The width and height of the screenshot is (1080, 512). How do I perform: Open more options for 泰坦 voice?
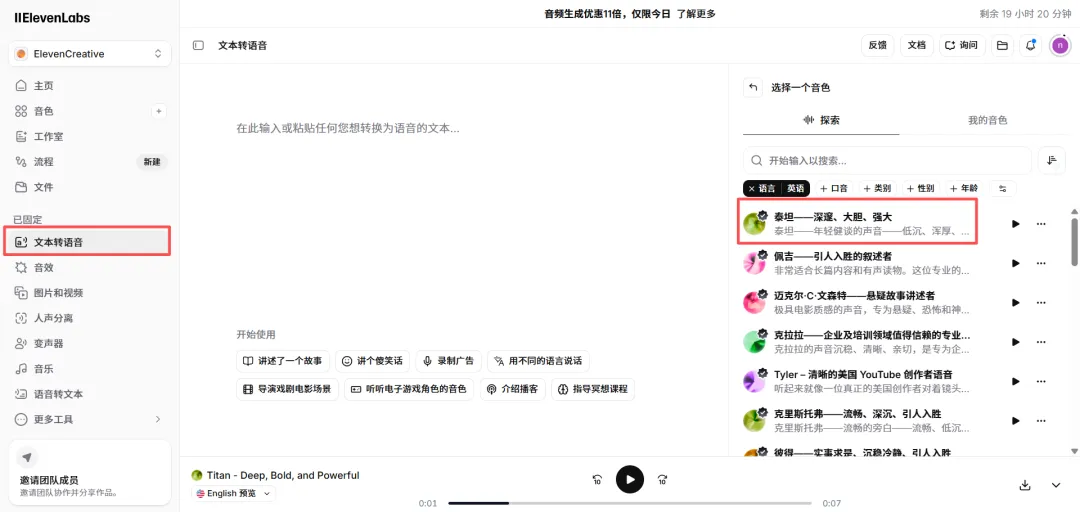pos(1041,224)
